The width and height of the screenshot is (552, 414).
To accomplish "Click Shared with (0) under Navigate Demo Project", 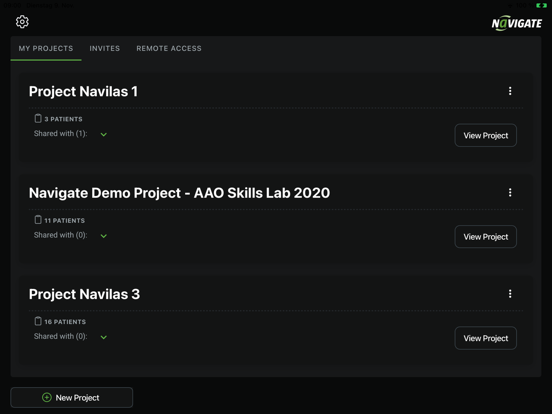I will 61,235.
